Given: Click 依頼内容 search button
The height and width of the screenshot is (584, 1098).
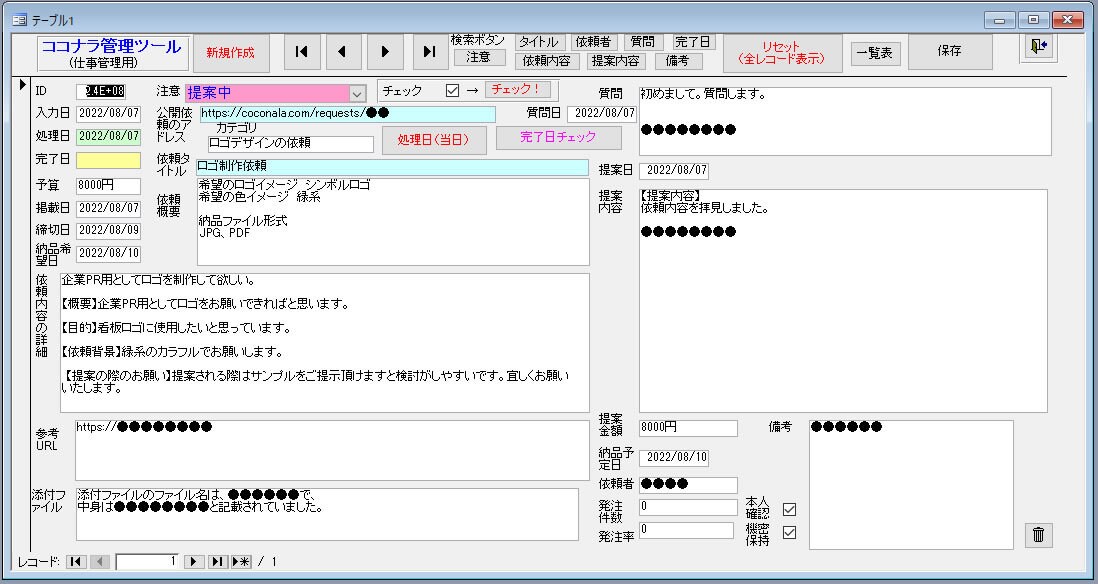Looking at the screenshot, I should (548, 61).
